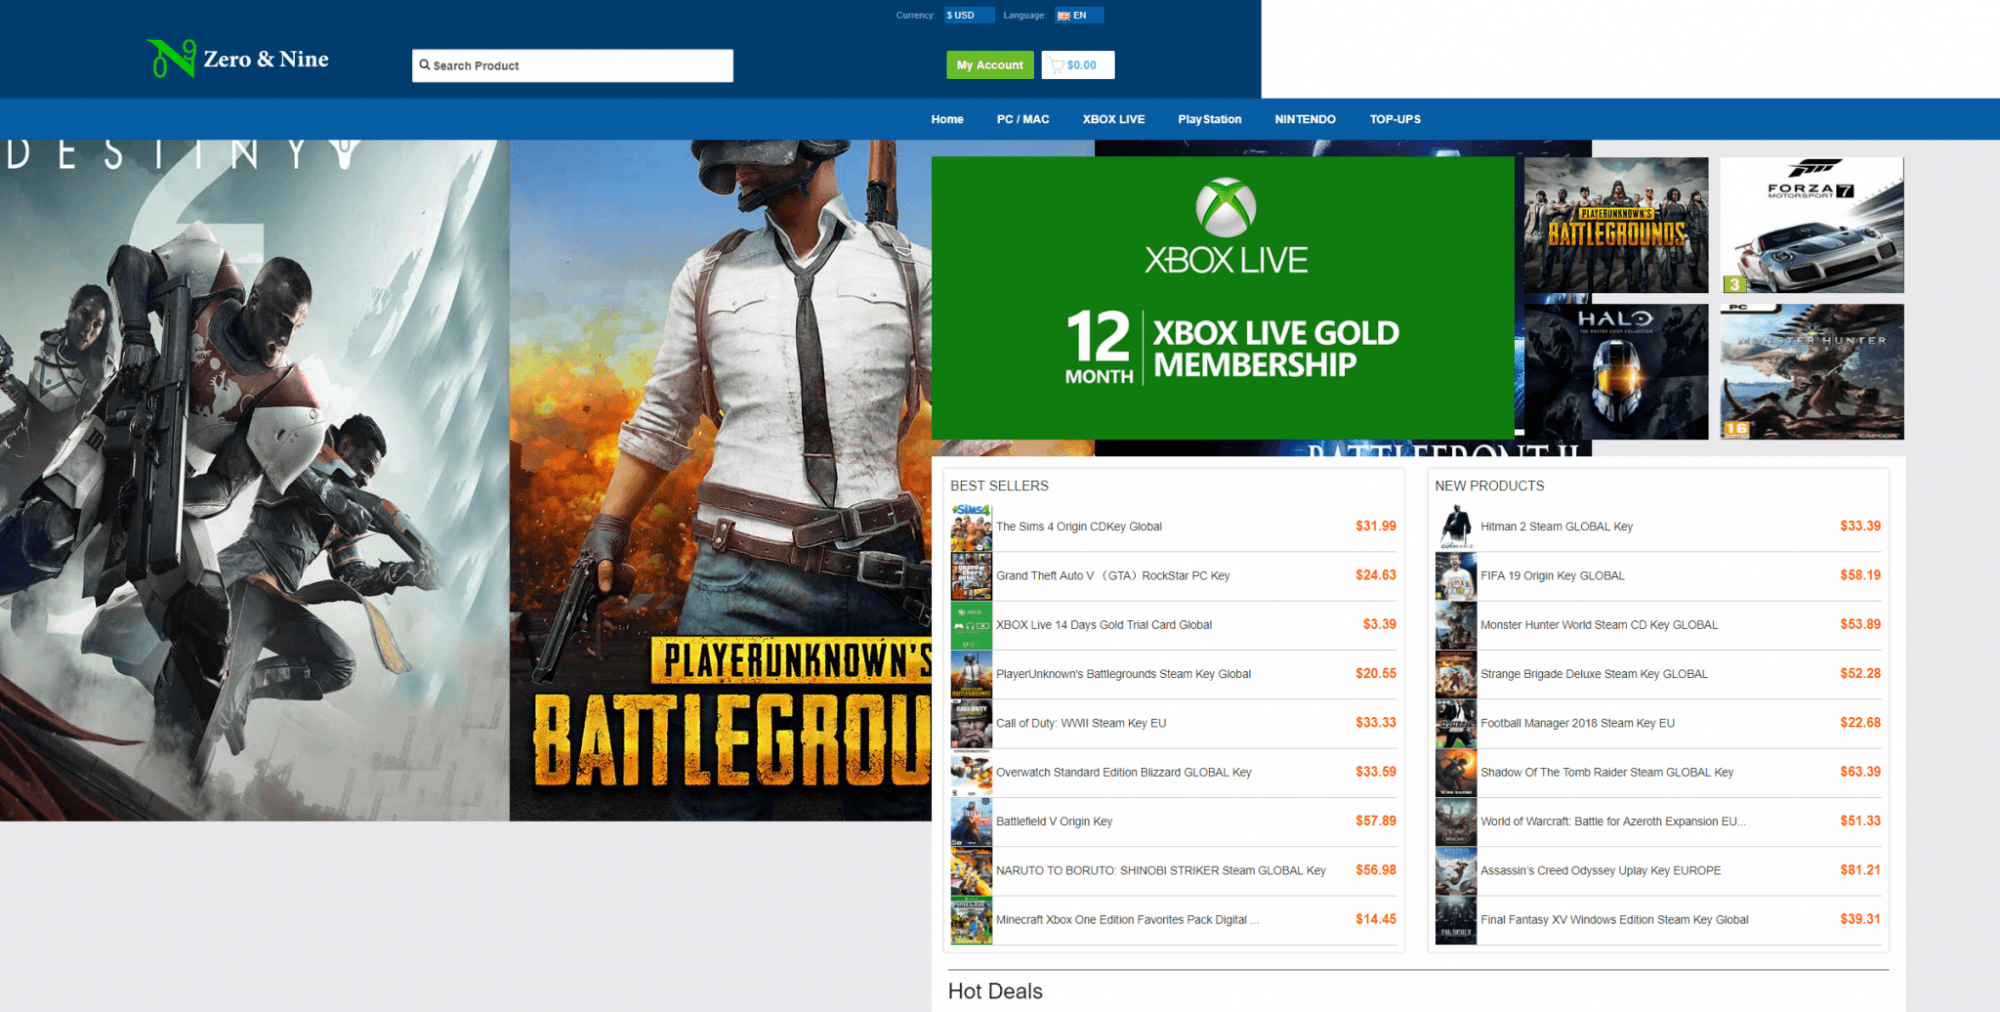Open Battlefield V Origin Key link
Viewport: 2000px width, 1012px height.
(1054, 821)
